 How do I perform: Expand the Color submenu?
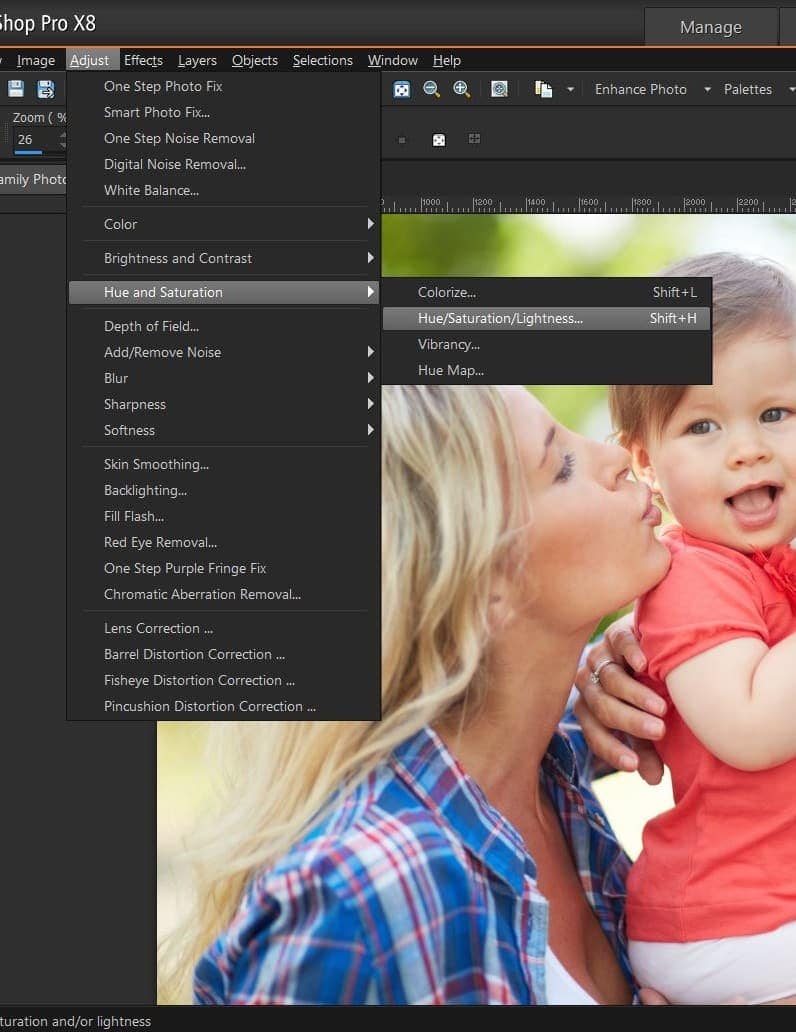(x=223, y=224)
